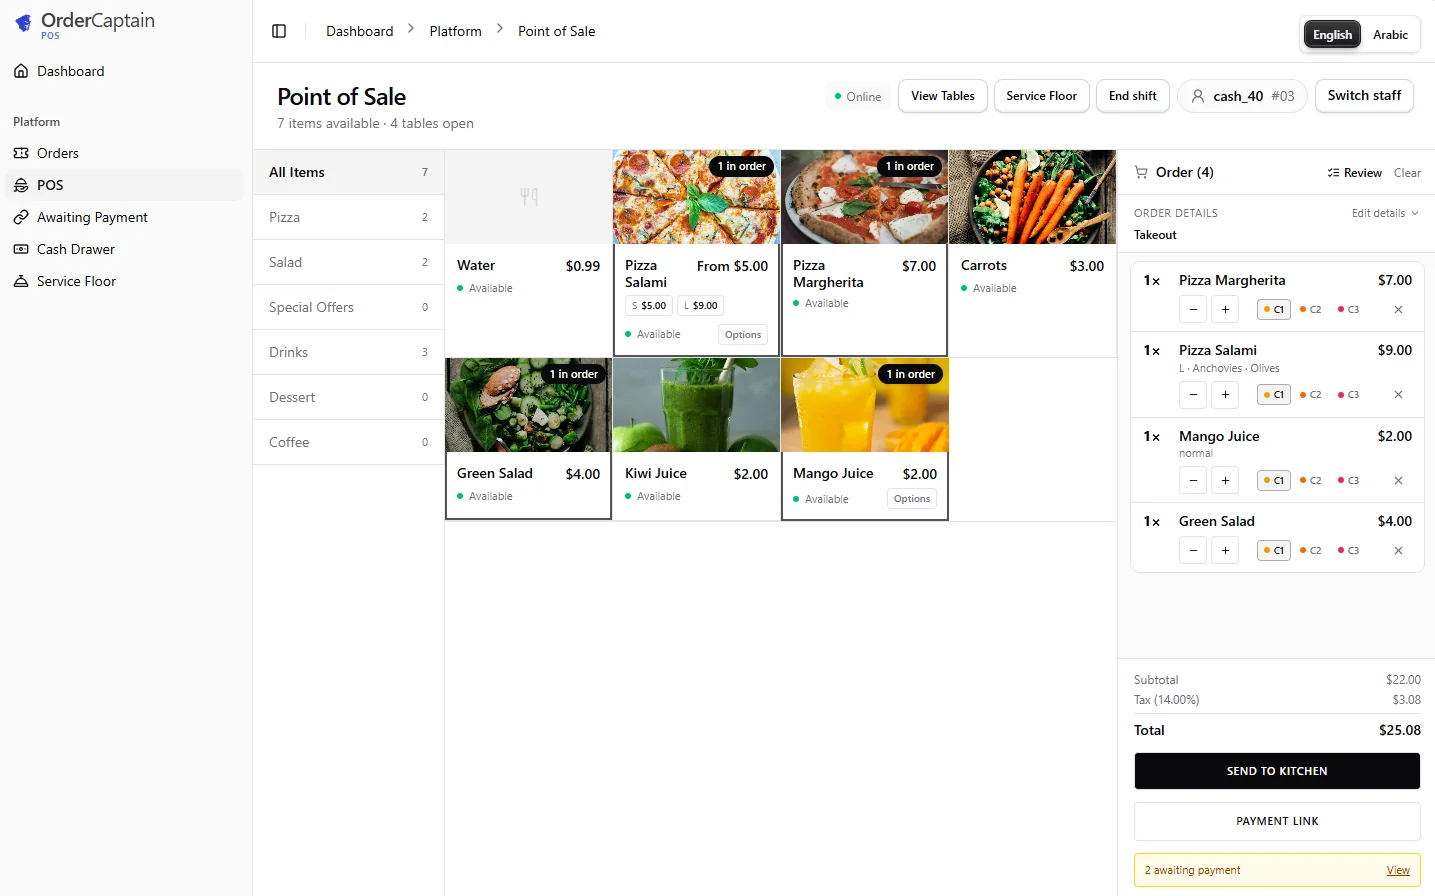Open Cash Drawer page
The width and height of the screenshot is (1435, 896).
pyautogui.click(x=122, y=249)
